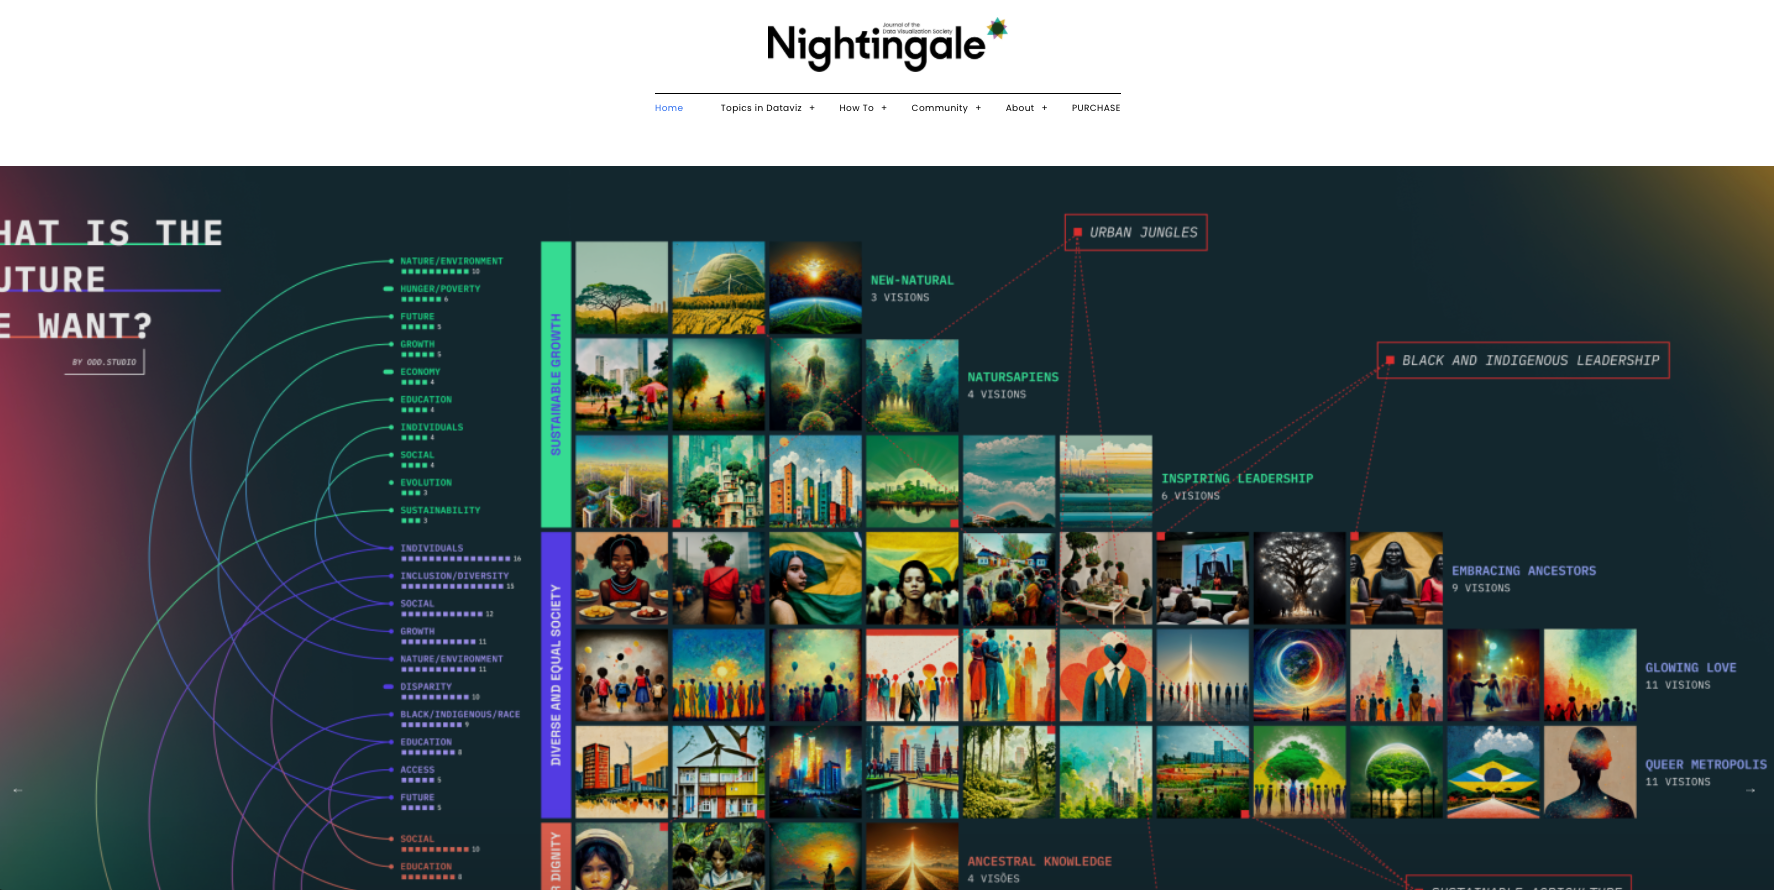The height and width of the screenshot is (890, 1774).
Task: Click the BY ODD.STUDIO credit label
Action: [x=104, y=362]
